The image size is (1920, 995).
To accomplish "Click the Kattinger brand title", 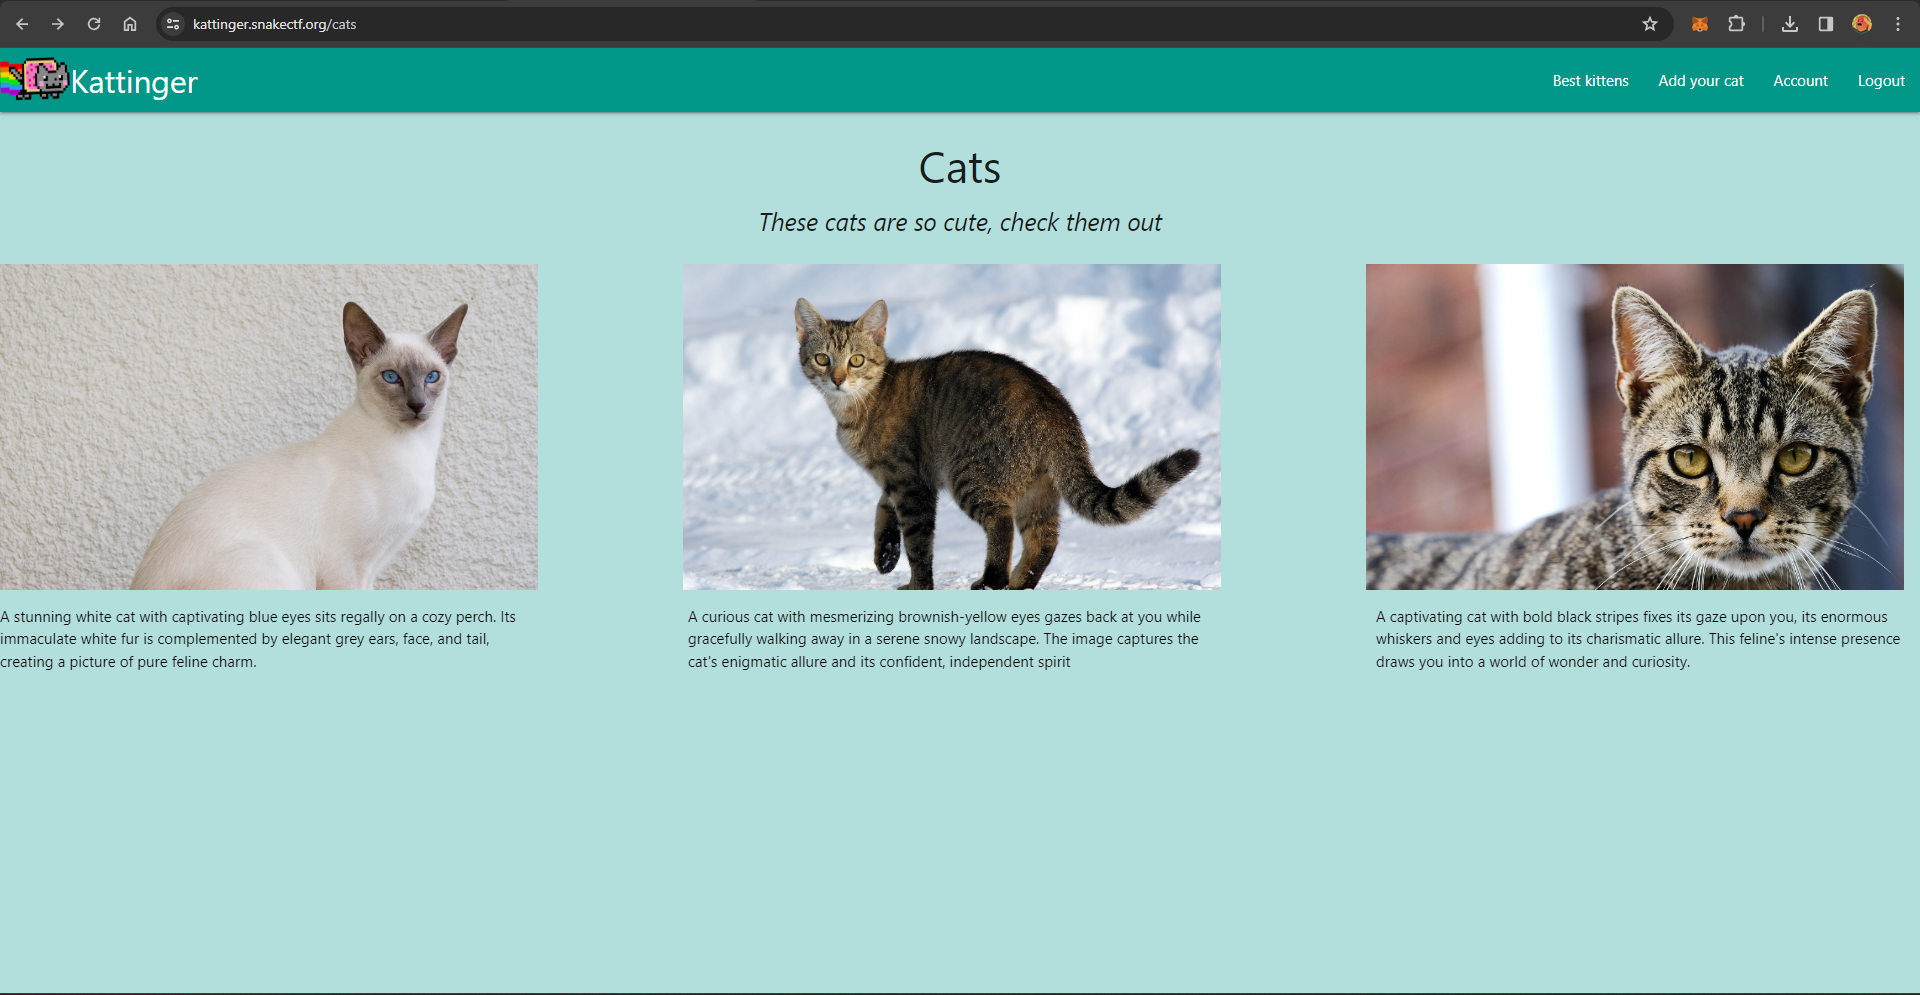I will tap(134, 82).
